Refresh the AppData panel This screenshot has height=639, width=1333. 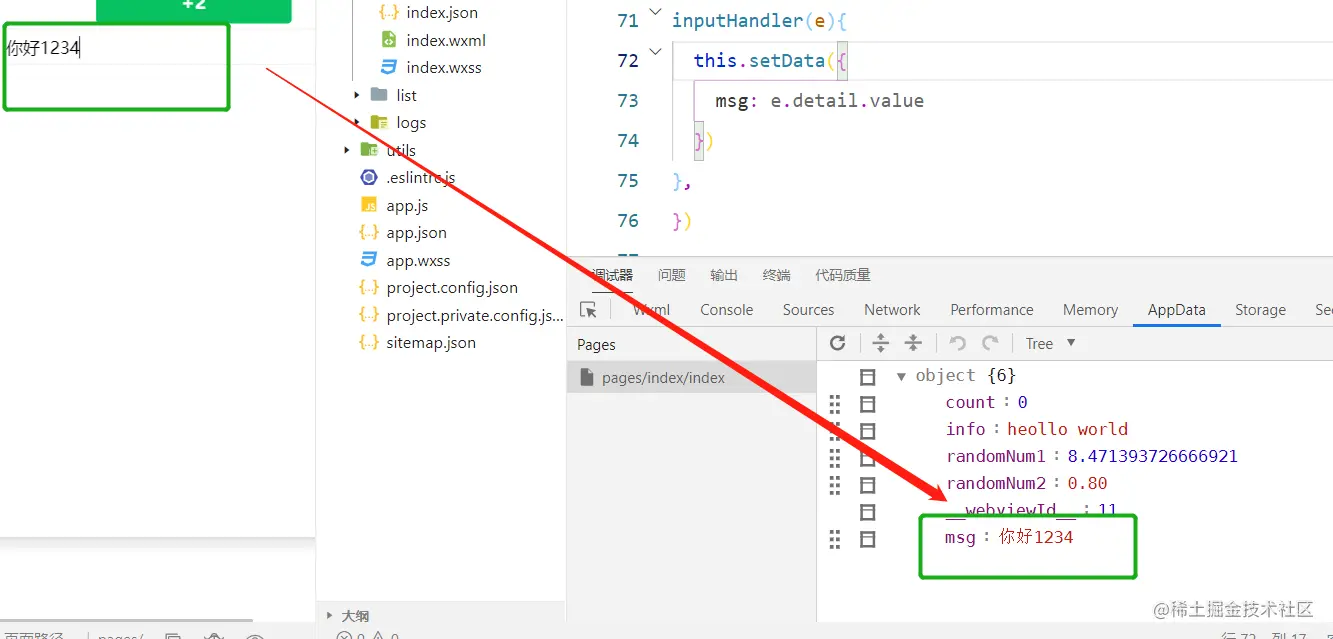pyautogui.click(x=838, y=343)
